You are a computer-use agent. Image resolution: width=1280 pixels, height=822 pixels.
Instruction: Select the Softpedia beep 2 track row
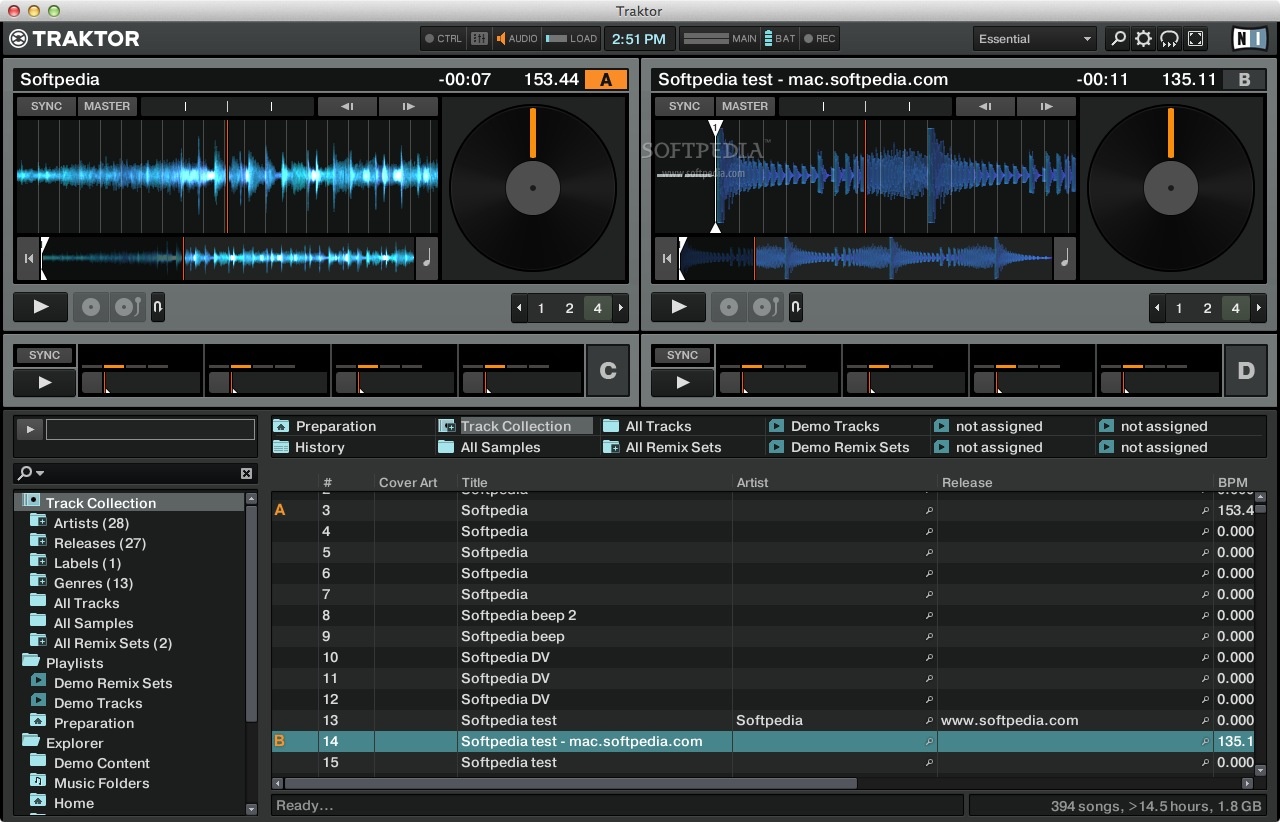tap(518, 615)
